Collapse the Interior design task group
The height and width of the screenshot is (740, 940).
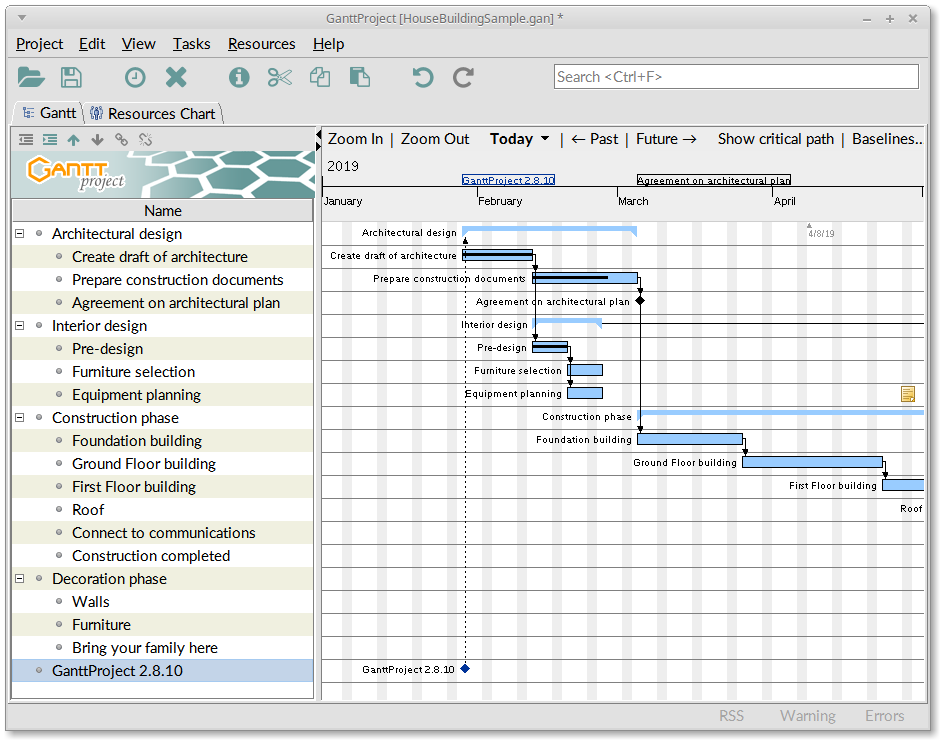pos(20,326)
